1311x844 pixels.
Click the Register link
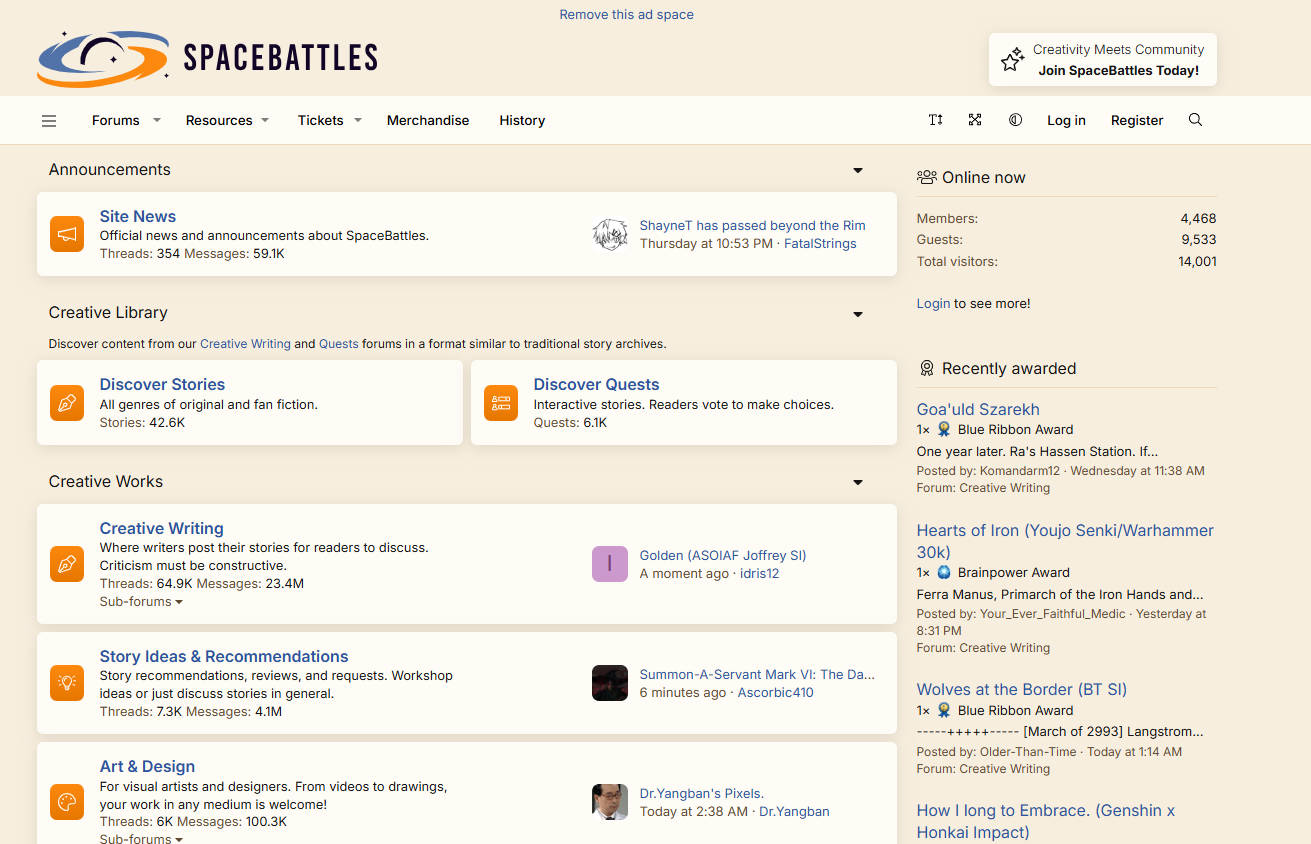1137,120
